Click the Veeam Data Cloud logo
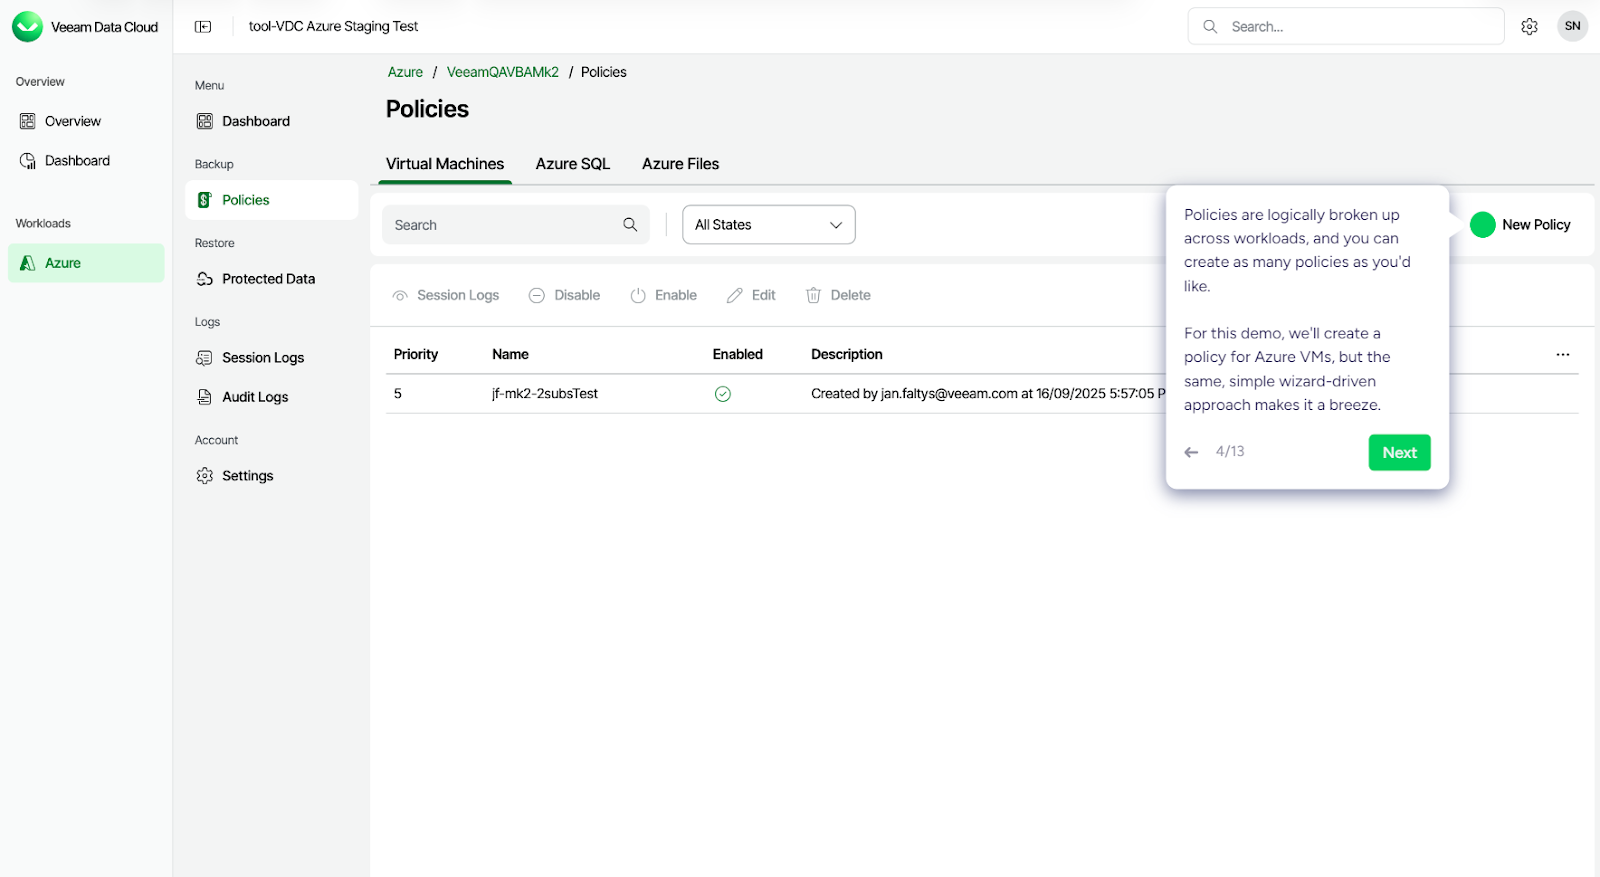 click(27, 27)
